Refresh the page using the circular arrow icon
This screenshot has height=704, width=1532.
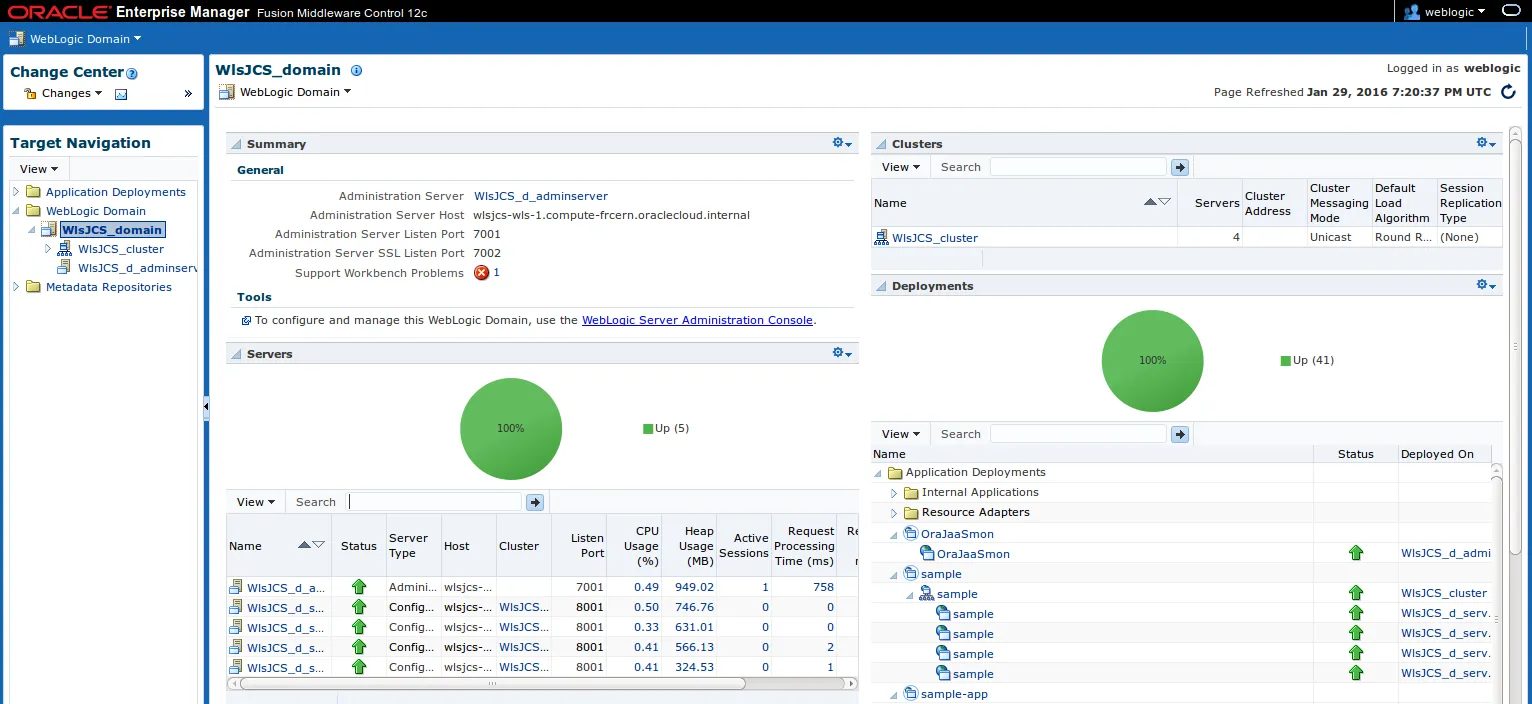(1509, 92)
